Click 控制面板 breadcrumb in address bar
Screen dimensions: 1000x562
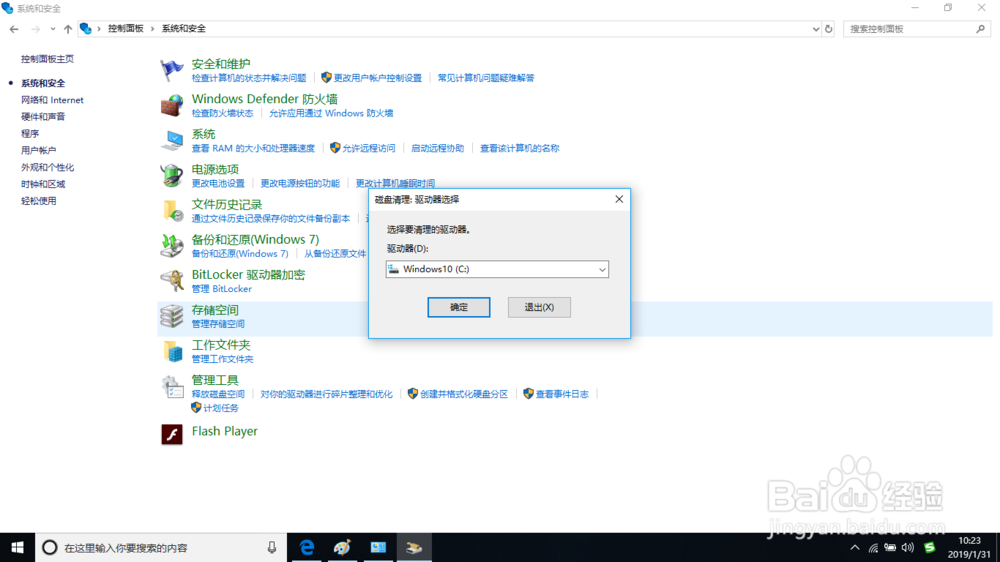pos(126,29)
